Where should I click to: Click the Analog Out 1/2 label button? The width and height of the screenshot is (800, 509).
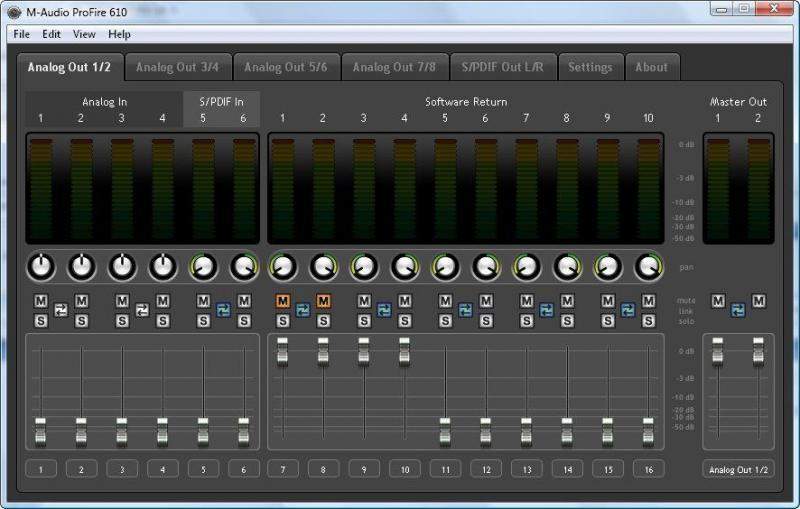tap(738, 469)
